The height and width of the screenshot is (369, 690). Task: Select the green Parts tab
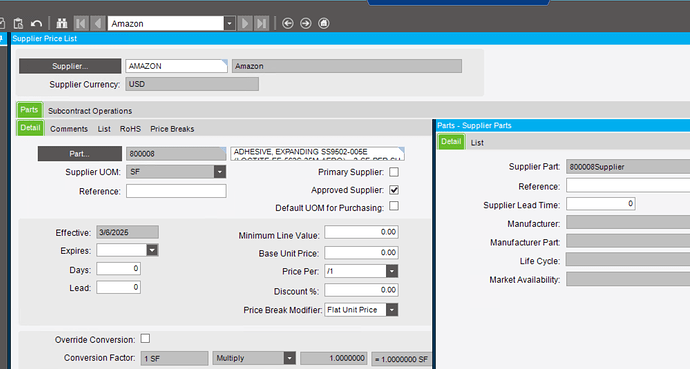29,110
